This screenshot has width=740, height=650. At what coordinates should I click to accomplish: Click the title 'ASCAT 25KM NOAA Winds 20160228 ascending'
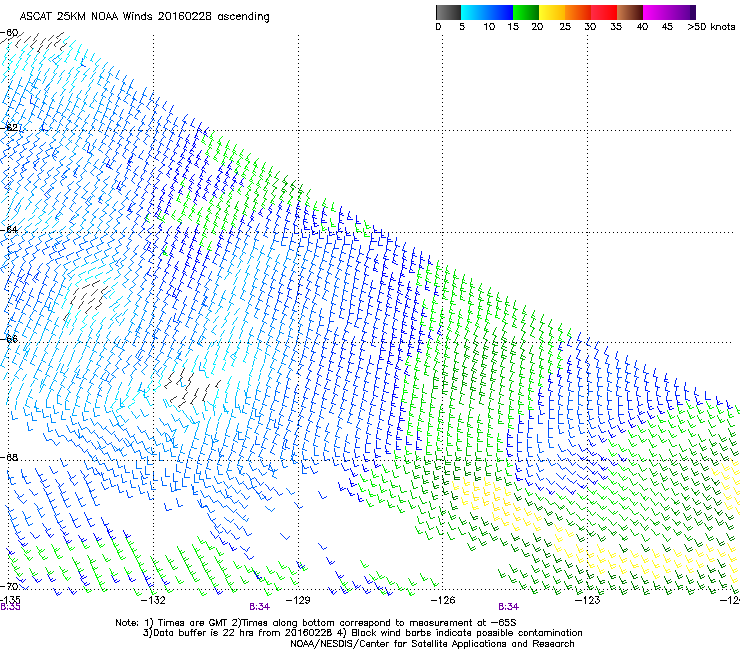[144, 17]
